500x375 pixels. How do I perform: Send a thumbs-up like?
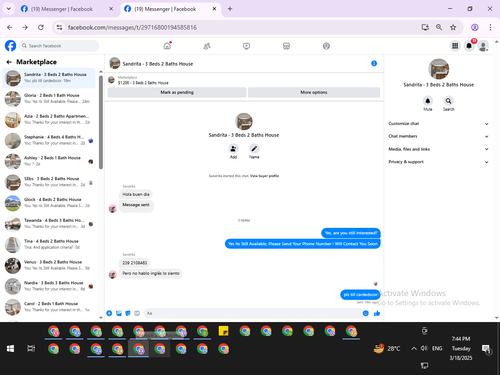point(377,313)
